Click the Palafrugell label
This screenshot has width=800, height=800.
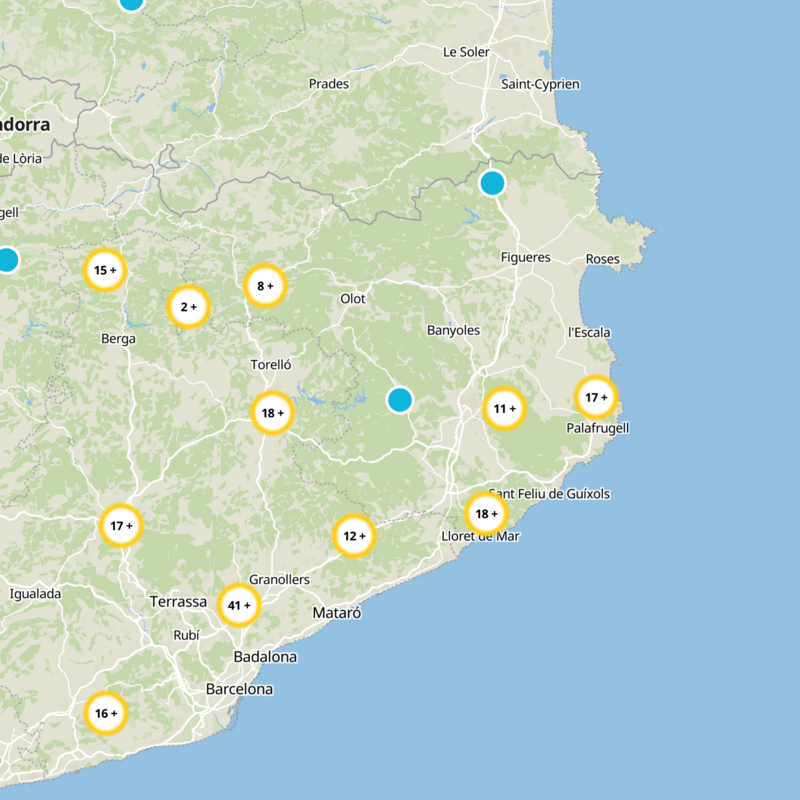coord(597,428)
